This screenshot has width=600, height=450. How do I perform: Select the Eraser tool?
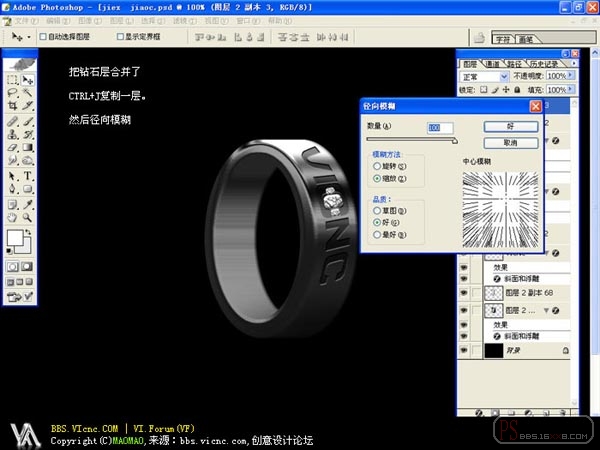(13, 147)
